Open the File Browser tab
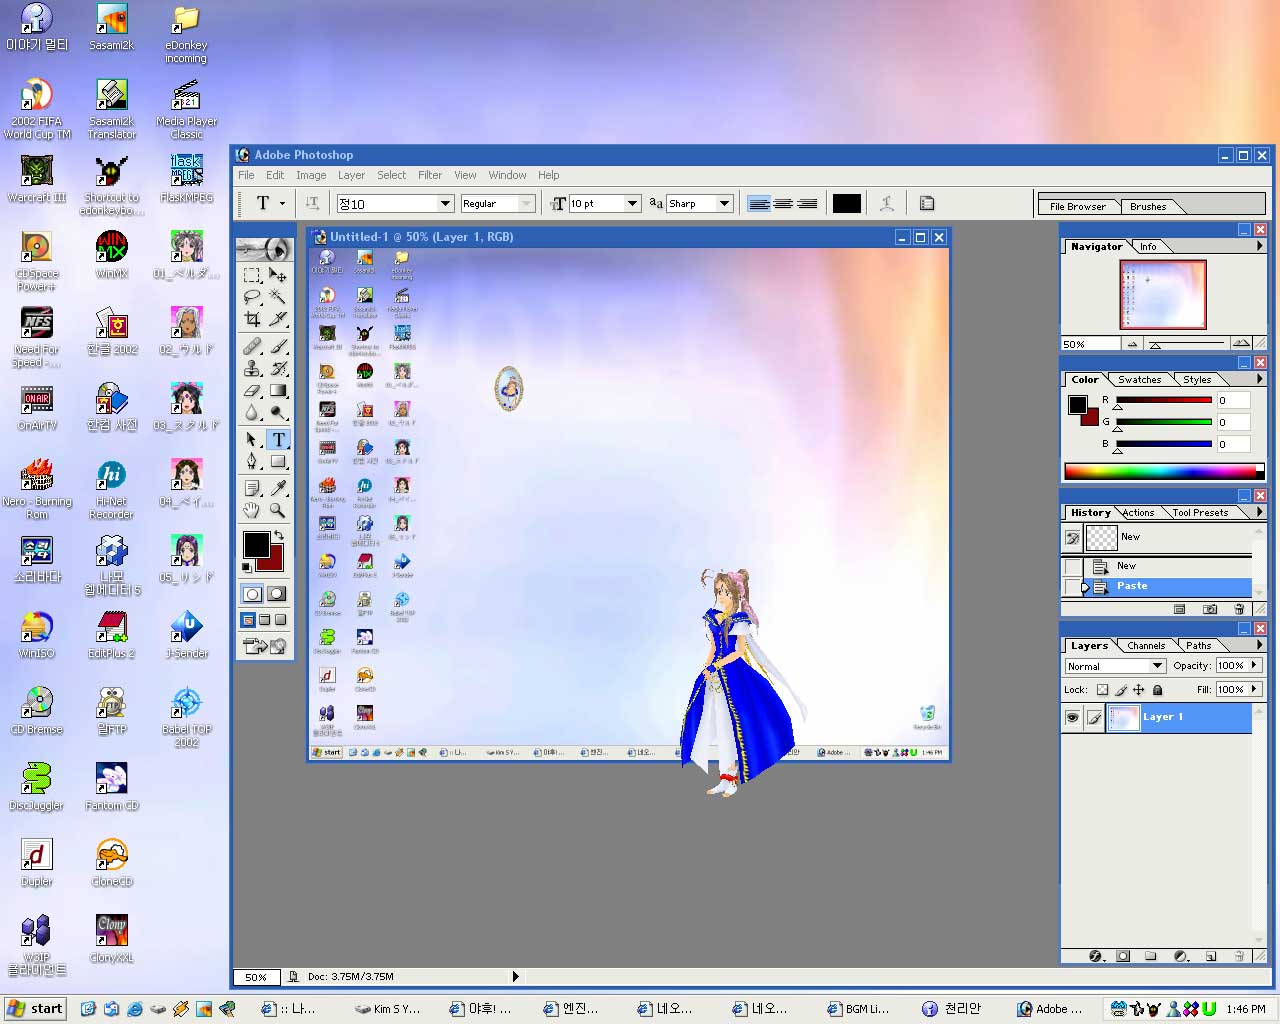Image resolution: width=1280 pixels, height=1024 pixels. click(1078, 207)
